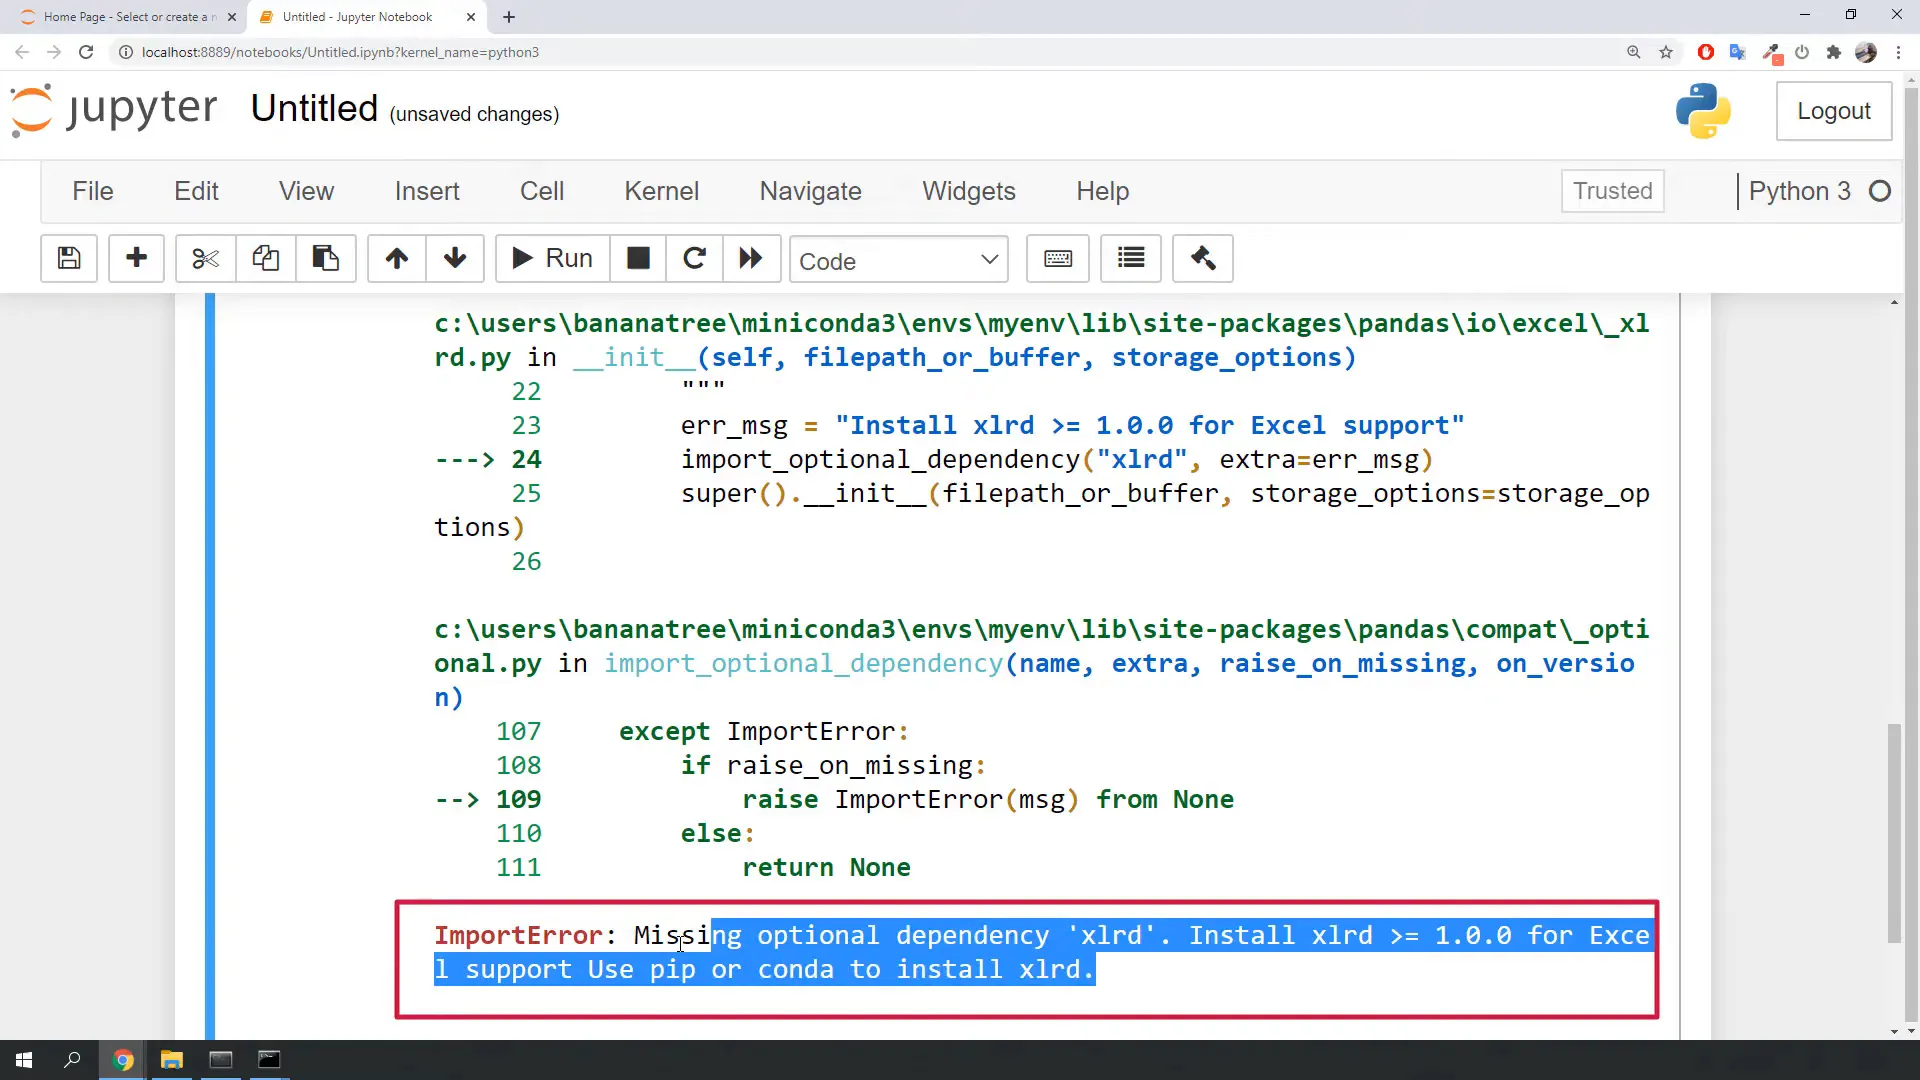Restart kernel and rerun all fast-forward icon
Viewport: 1920px width, 1080px height.
point(751,259)
